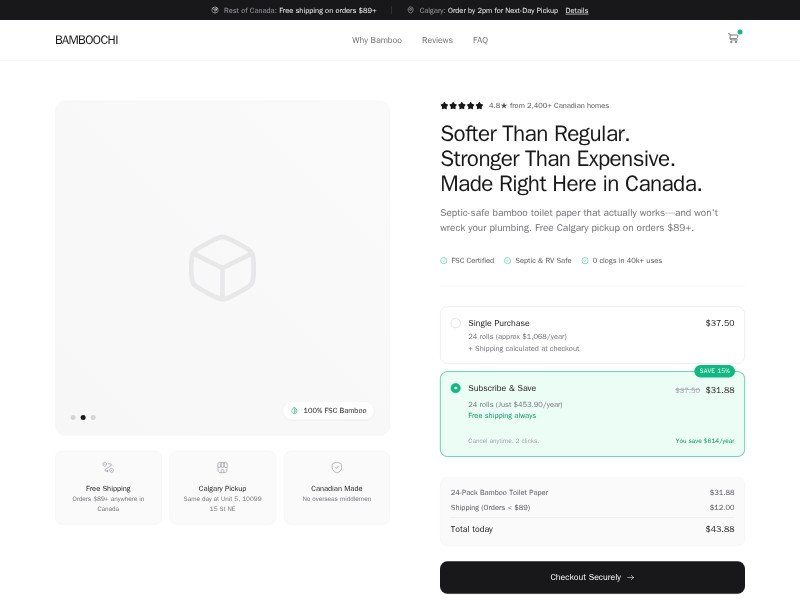Click the Canadian Made shield icon
Viewport: 800px width, 600px height.
337,467
